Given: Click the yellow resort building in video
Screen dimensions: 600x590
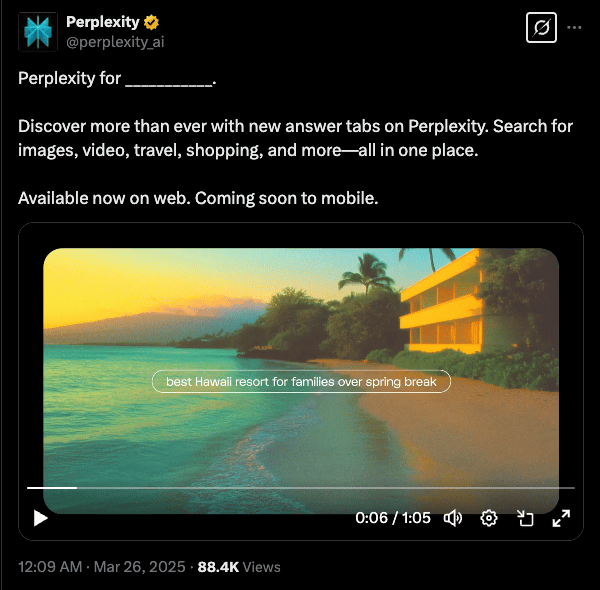Looking at the screenshot, I should click(x=441, y=303).
